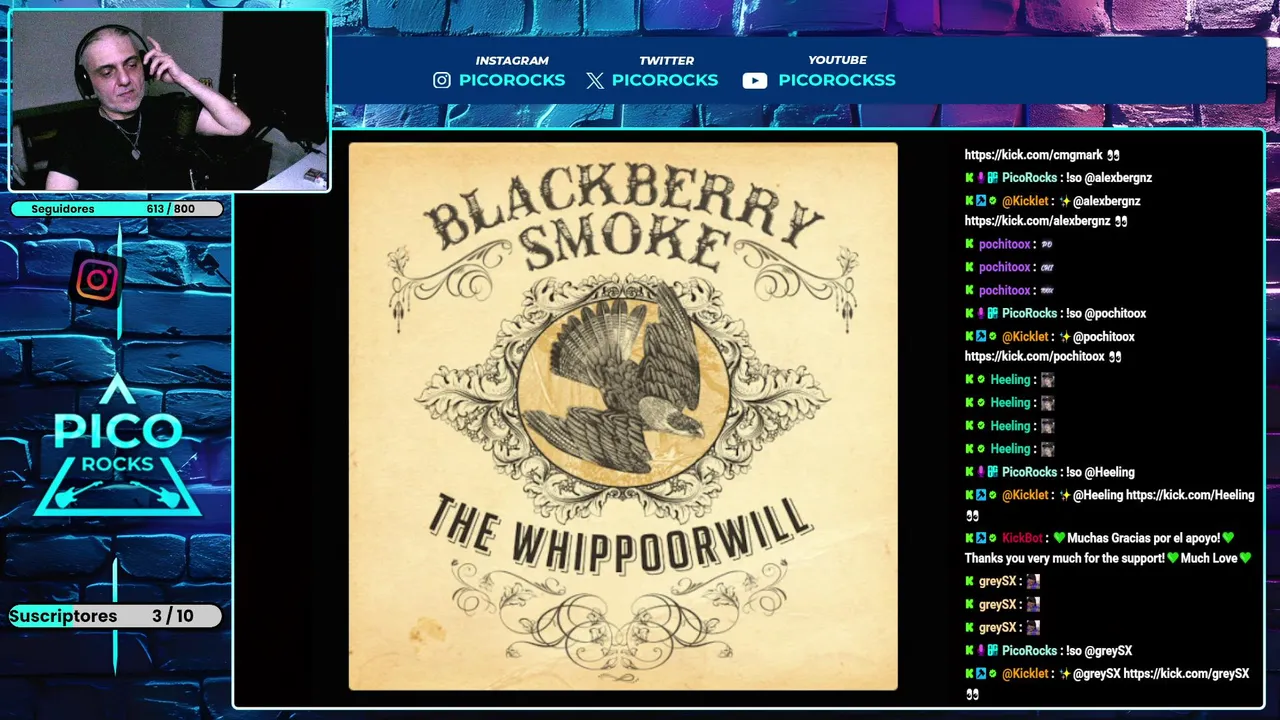Click the eagle emblem on the album cover
Image resolution: width=1280 pixels, height=720 pixels.
pos(623,386)
